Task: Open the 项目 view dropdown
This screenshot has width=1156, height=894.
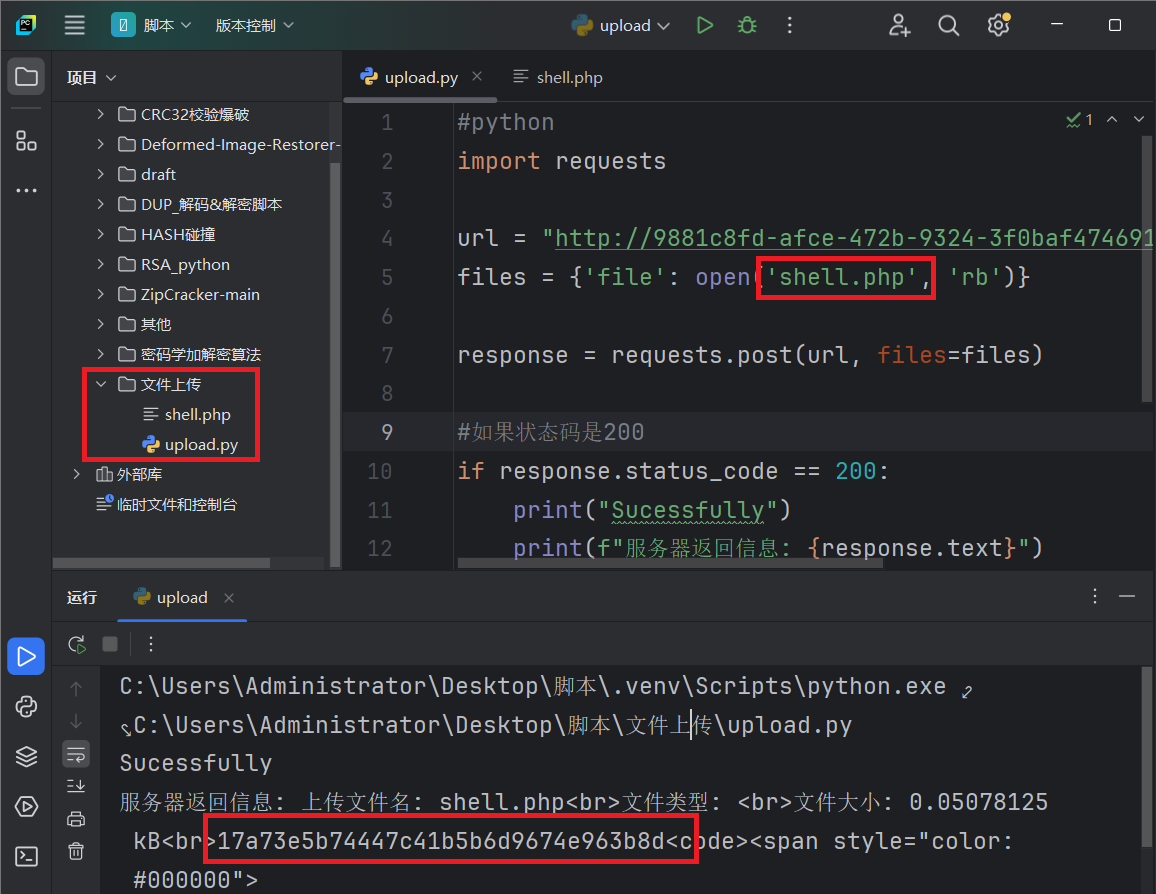Action: pyautogui.click(x=91, y=77)
